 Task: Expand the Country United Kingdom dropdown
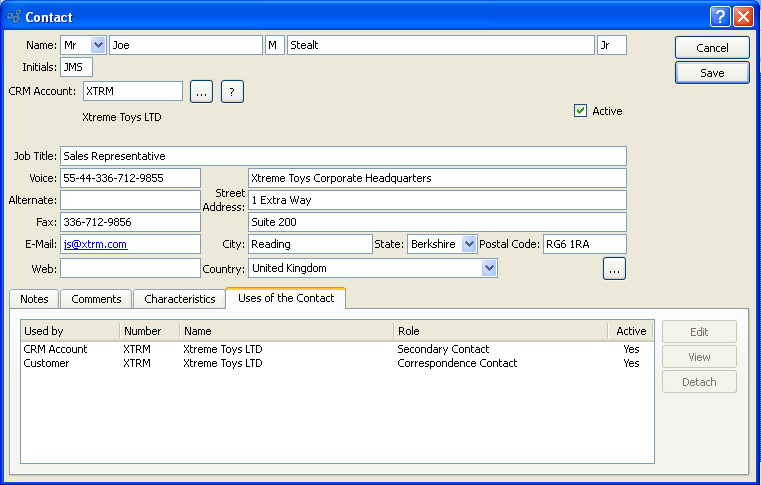coord(489,268)
